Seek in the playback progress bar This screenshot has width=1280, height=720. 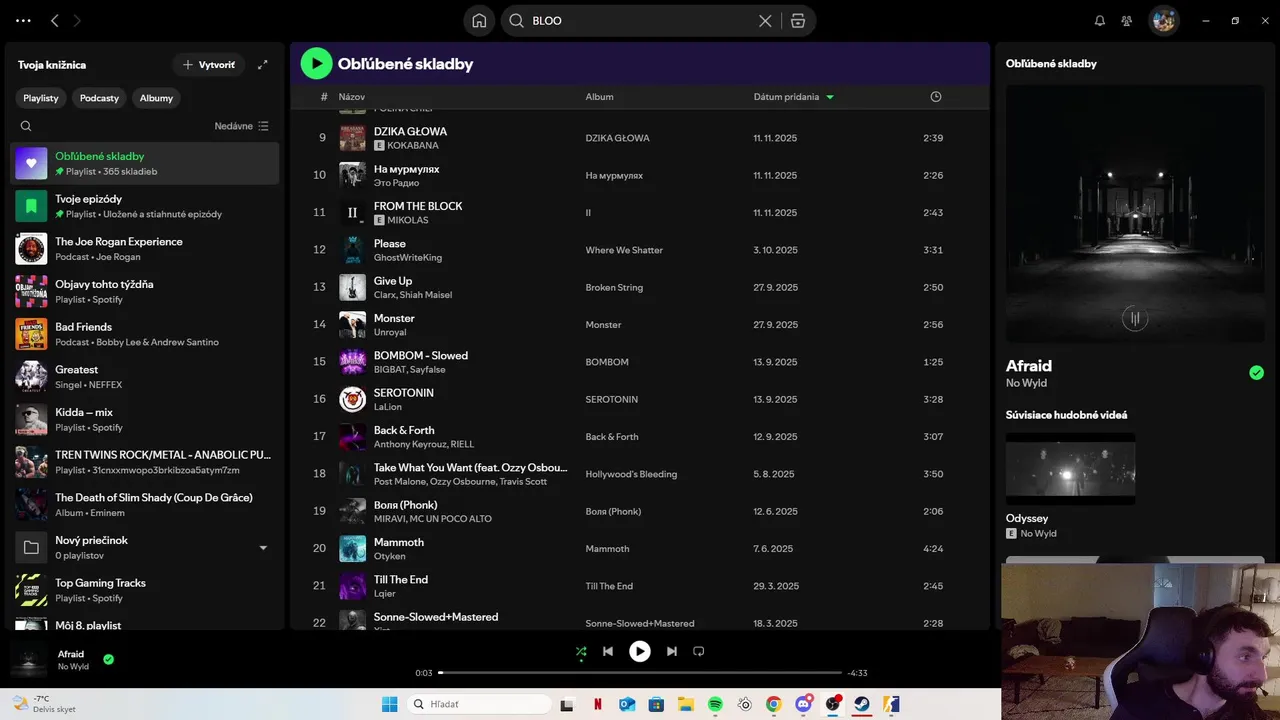pos(640,673)
